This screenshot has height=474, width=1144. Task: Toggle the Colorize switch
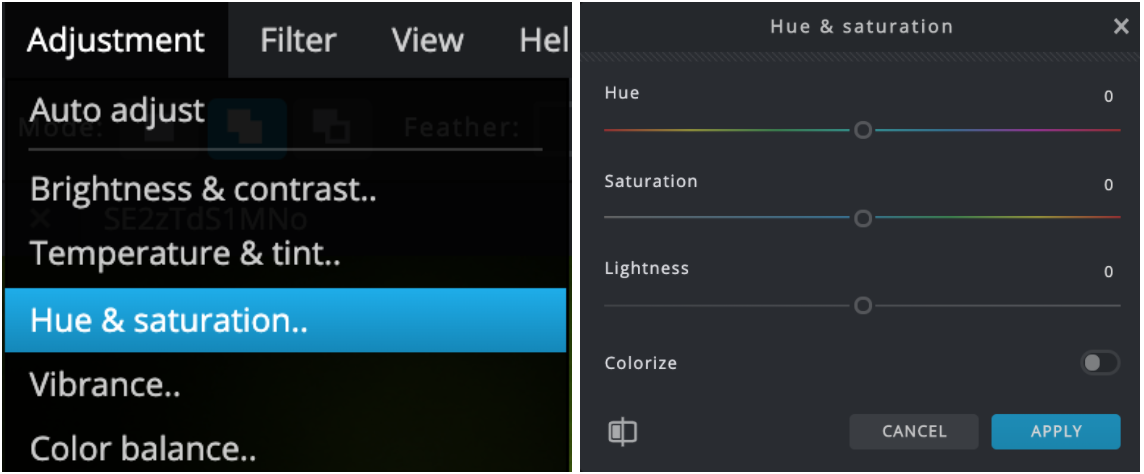point(1100,363)
